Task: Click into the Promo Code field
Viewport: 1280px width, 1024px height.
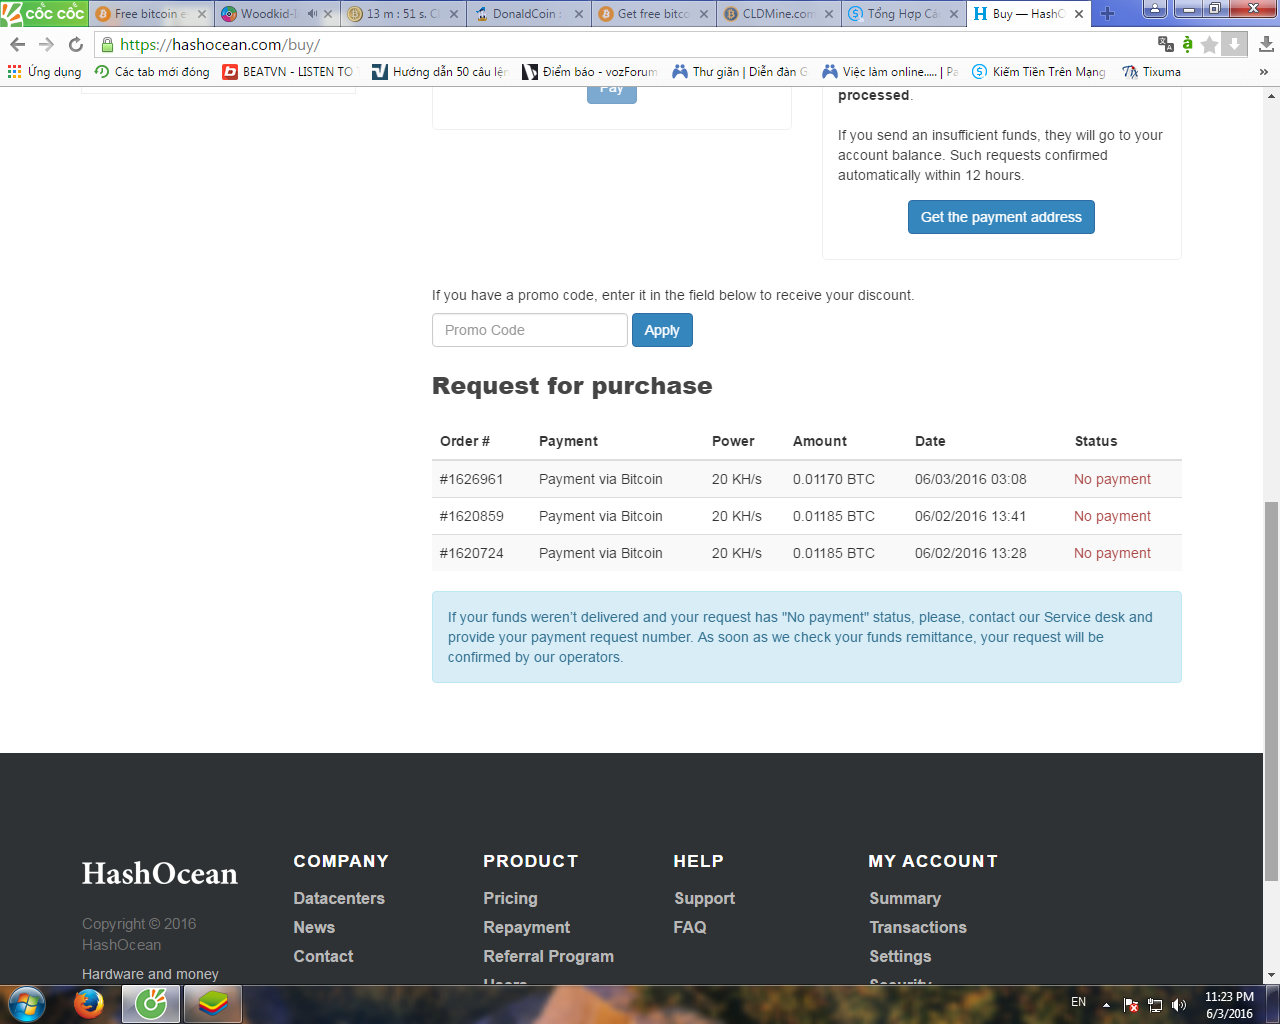Action: (530, 330)
